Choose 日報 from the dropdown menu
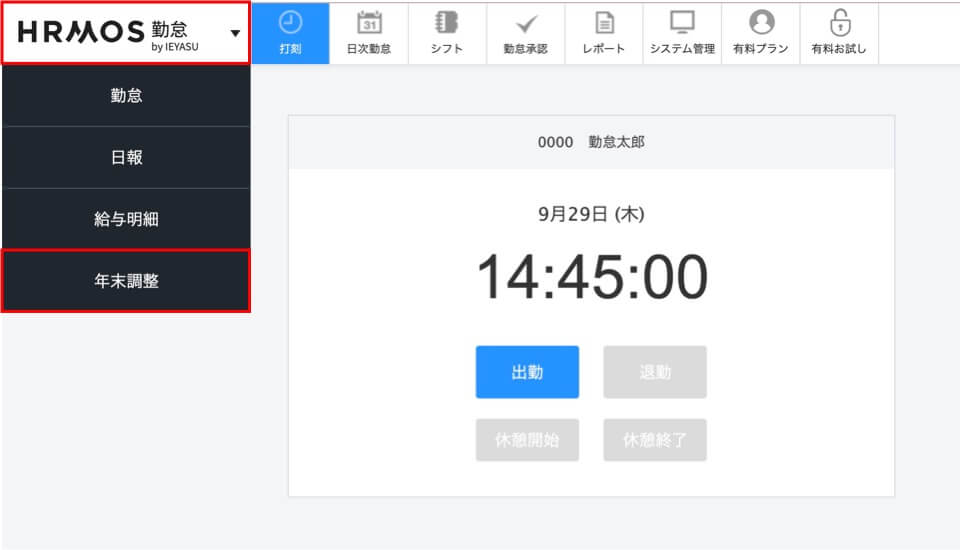960x550 pixels. (126, 158)
